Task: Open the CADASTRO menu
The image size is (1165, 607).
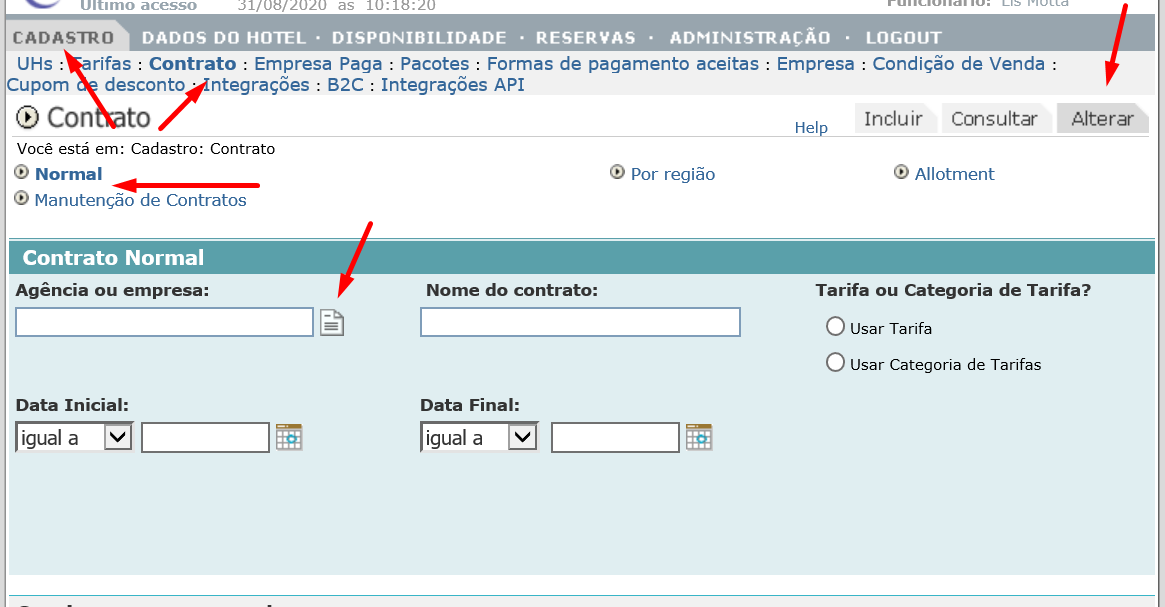Action: 63,37
